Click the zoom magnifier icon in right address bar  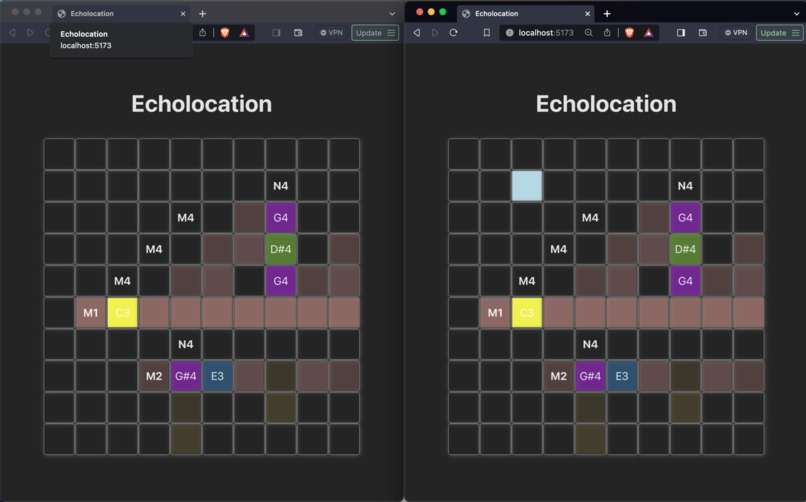(x=589, y=33)
